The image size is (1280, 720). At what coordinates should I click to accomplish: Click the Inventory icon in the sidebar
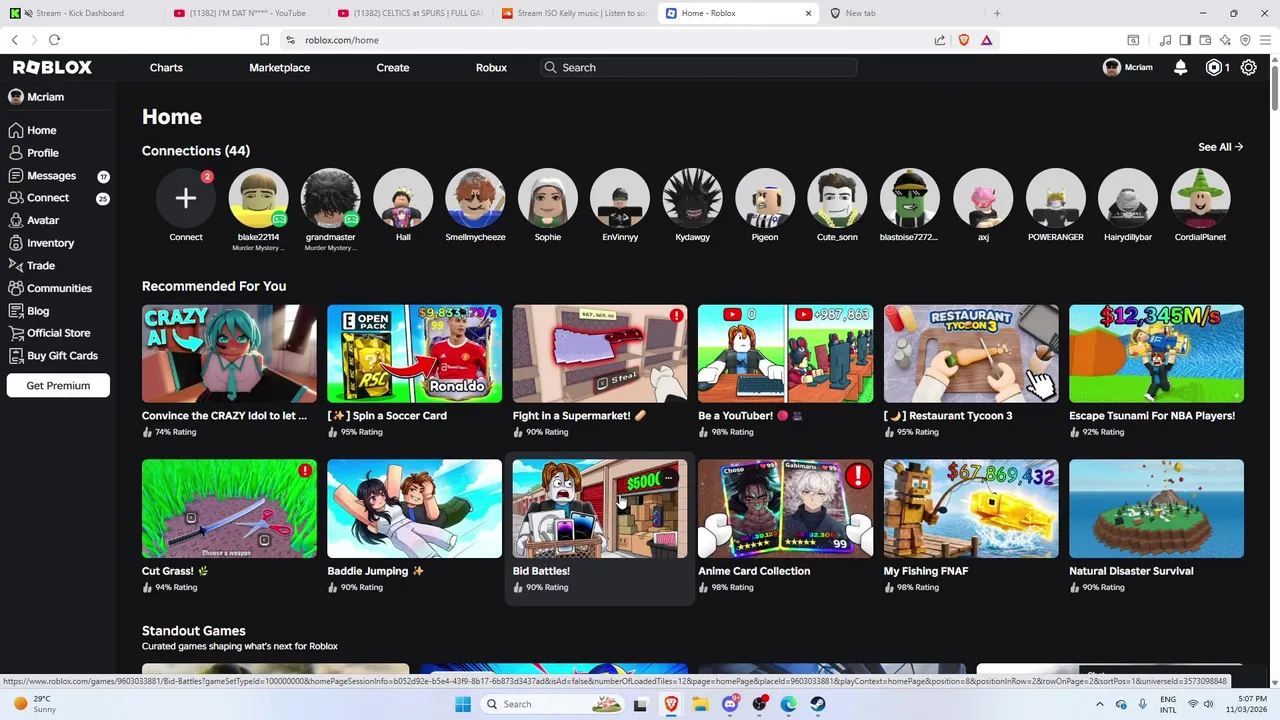[x=15, y=243]
